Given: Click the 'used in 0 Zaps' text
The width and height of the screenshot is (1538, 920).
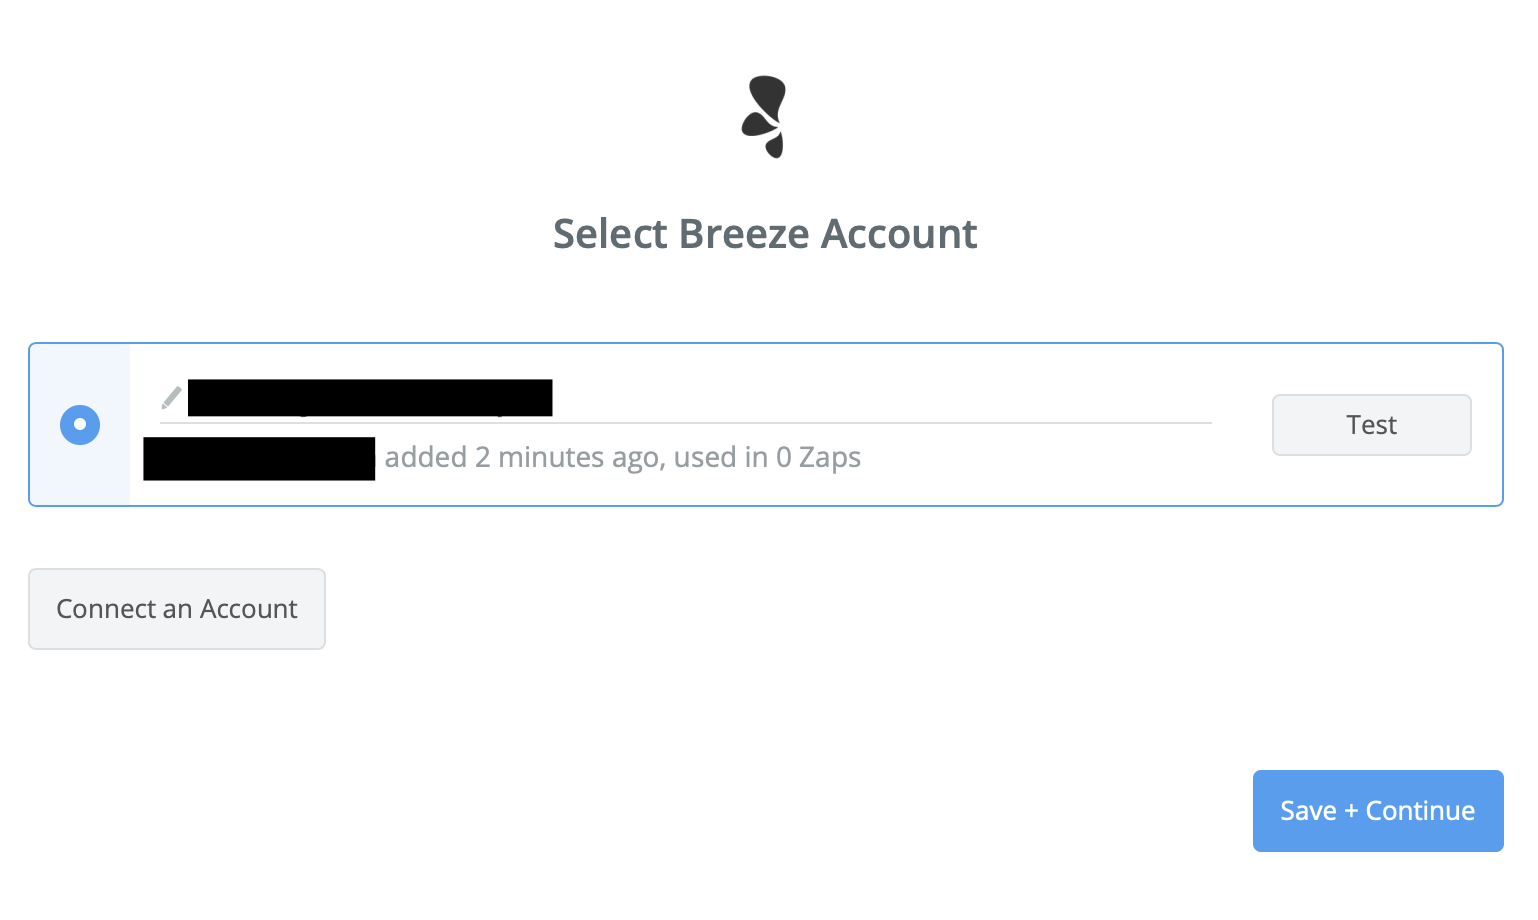Looking at the screenshot, I should pyautogui.click(x=767, y=458).
